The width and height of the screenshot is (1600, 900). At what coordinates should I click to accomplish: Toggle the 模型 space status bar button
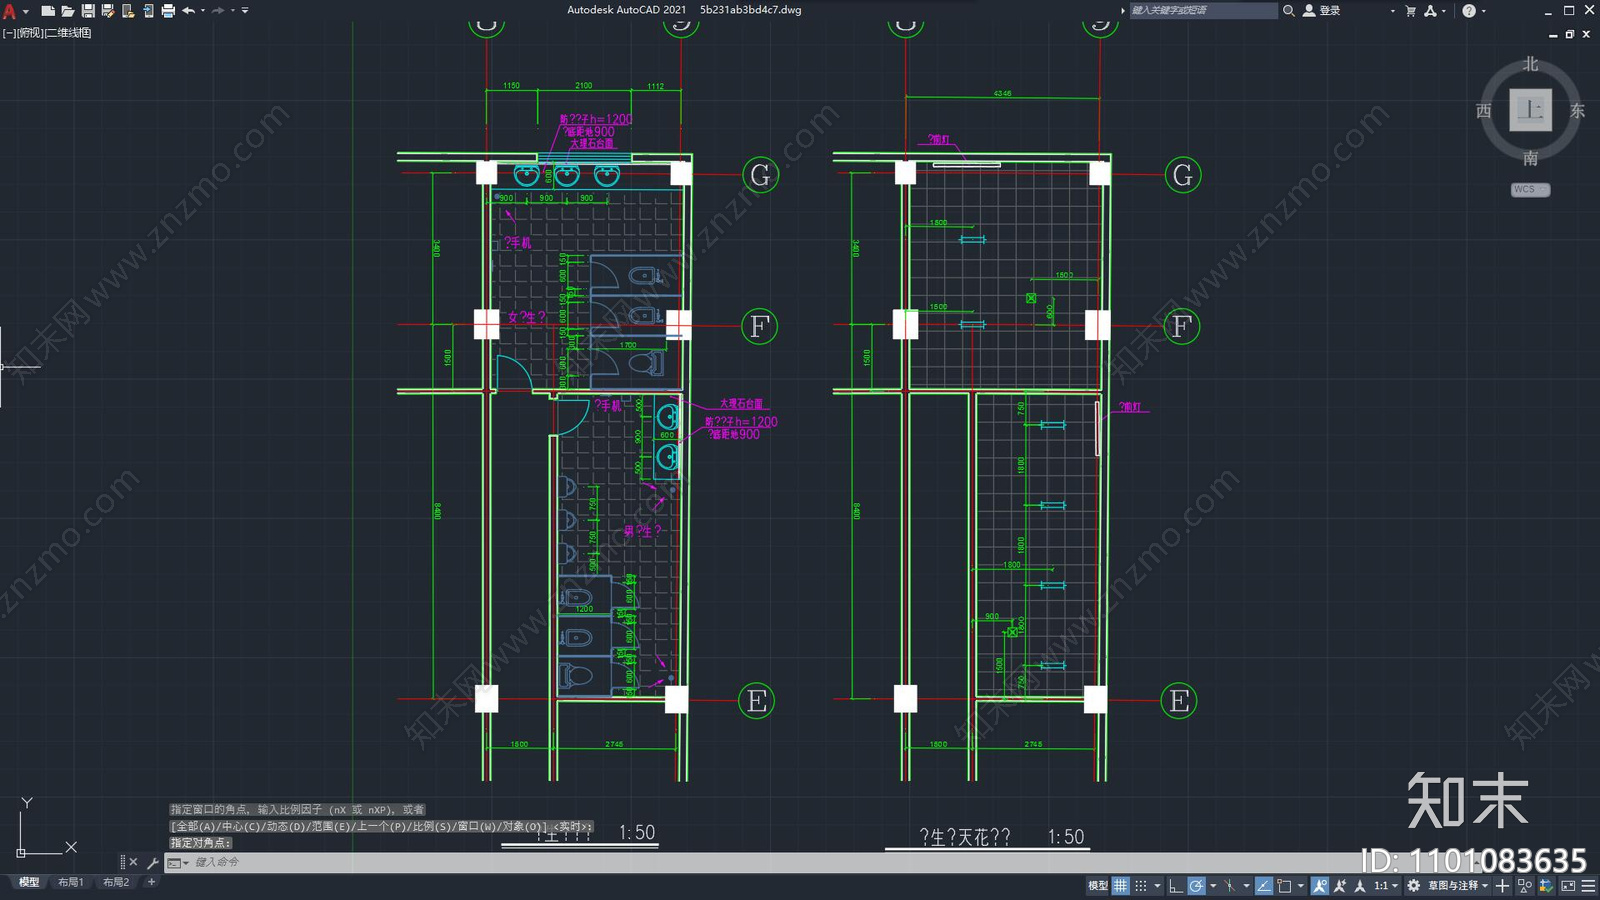click(1098, 886)
